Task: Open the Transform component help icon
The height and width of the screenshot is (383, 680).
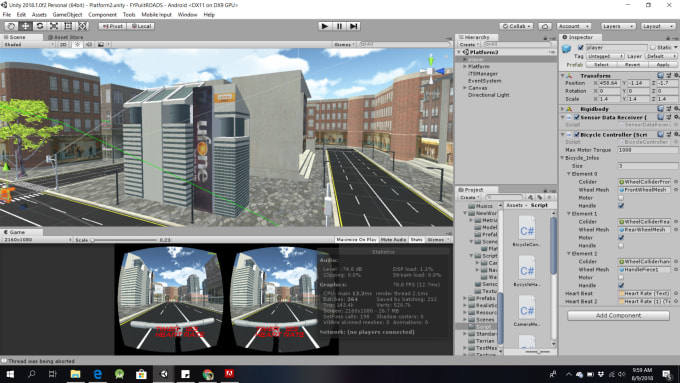Action: 660,75
